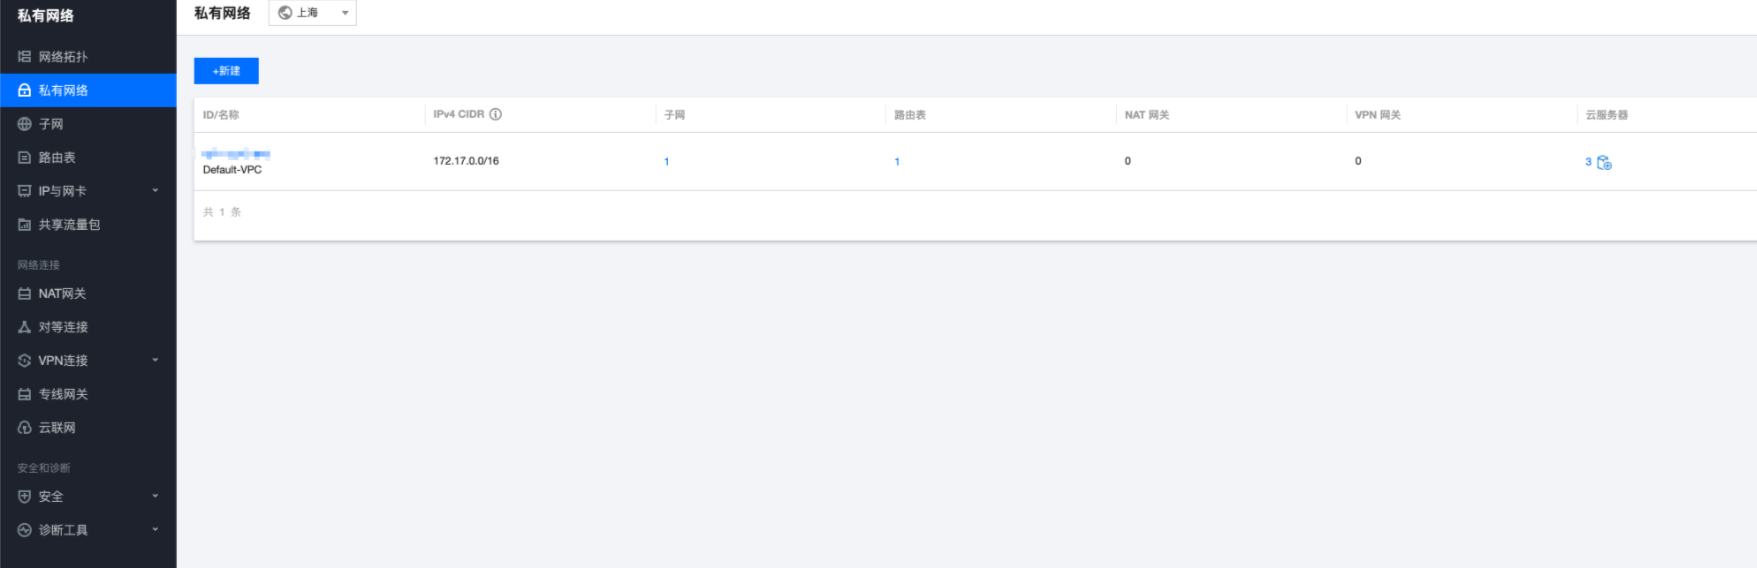Click the globe icon in the region selector
The image size is (1757, 568).
point(285,13)
